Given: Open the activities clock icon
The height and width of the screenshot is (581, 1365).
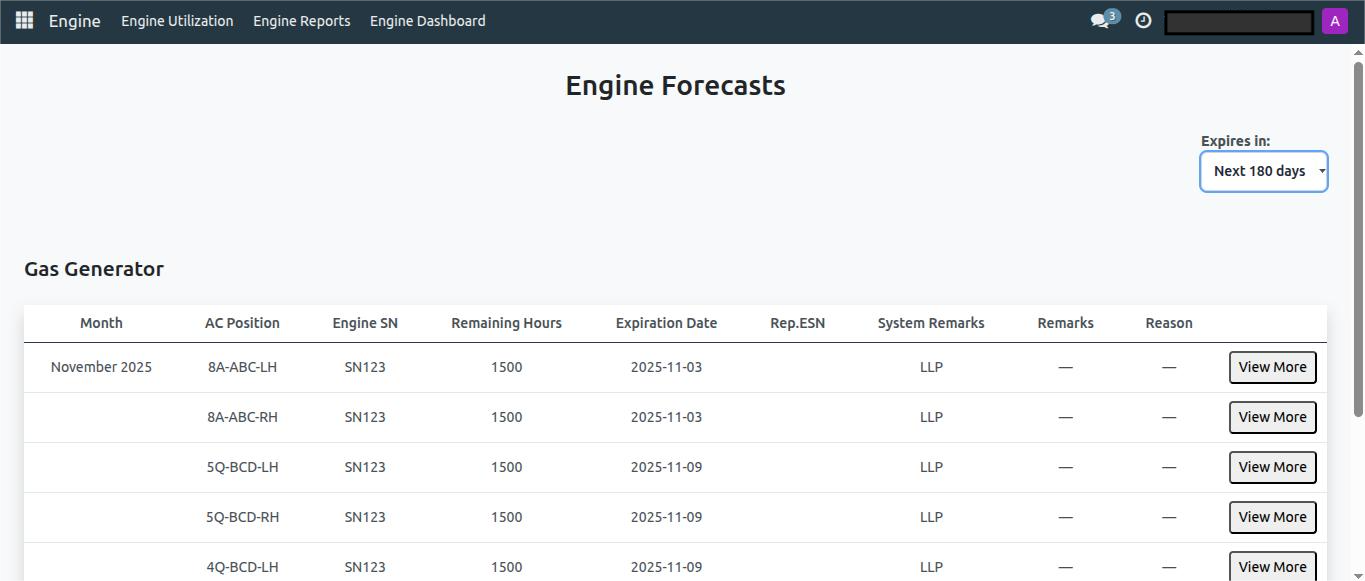Looking at the screenshot, I should pyautogui.click(x=1143, y=21).
